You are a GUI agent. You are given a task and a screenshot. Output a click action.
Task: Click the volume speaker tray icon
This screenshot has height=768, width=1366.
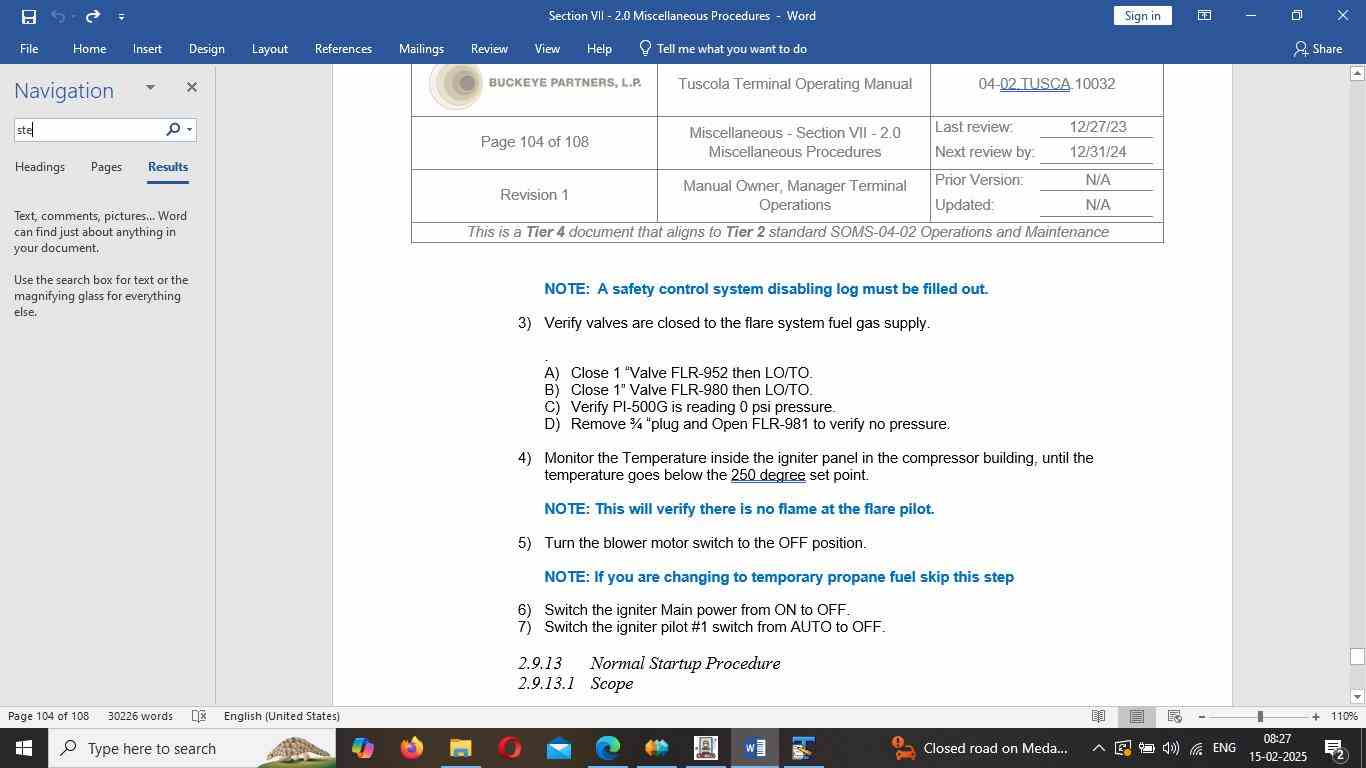pos(1171,748)
